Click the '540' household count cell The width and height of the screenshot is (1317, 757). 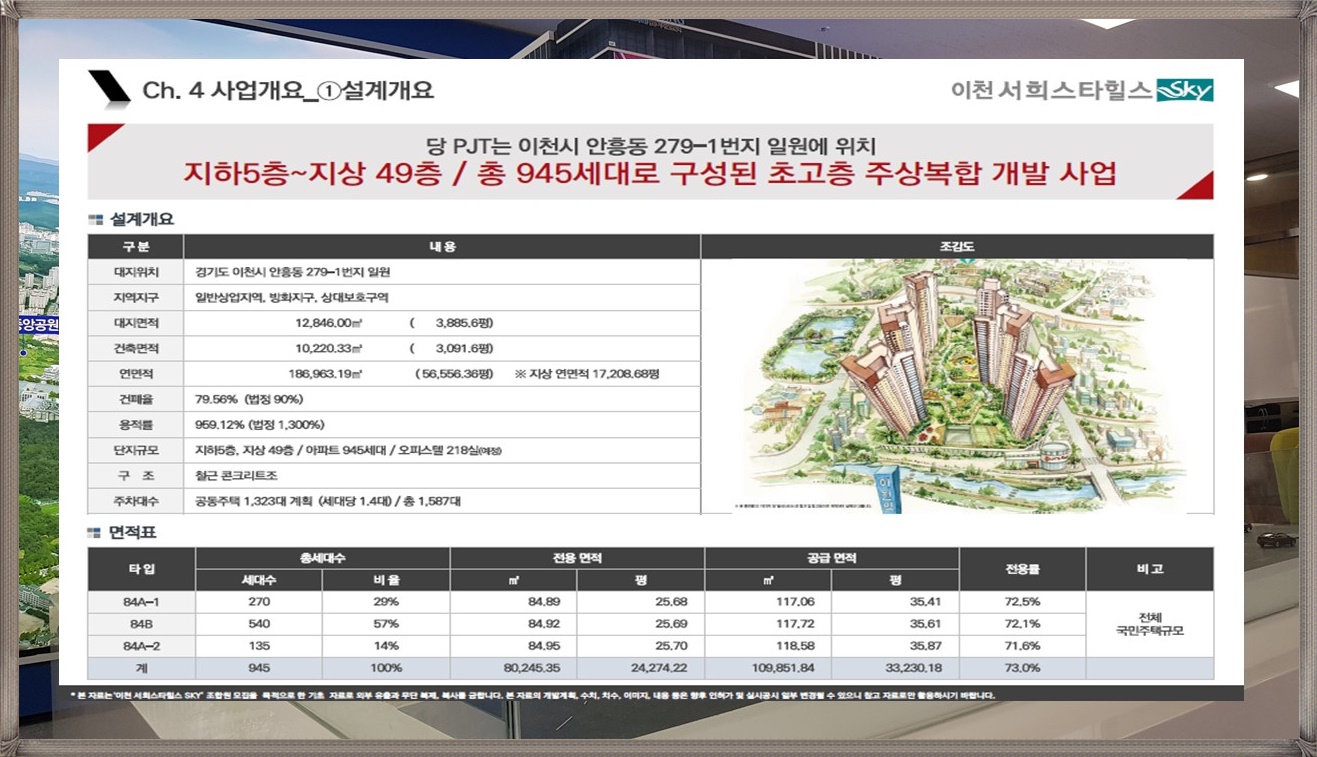click(x=259, y=624)
